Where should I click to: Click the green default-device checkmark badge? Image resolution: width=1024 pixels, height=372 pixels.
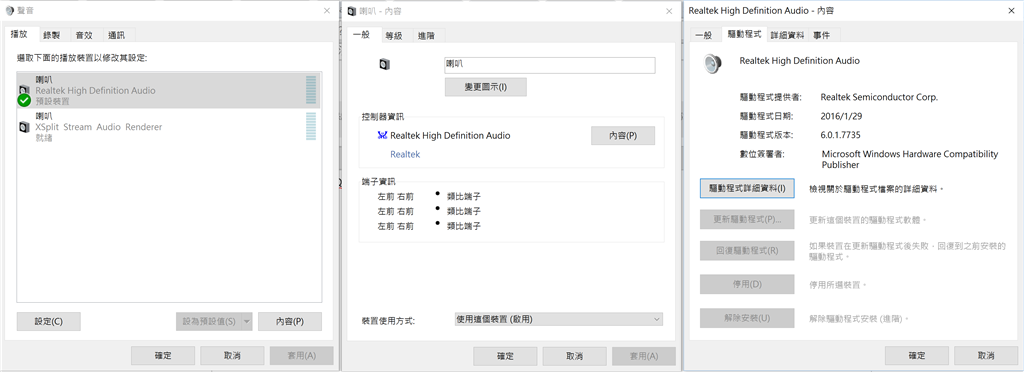point(24,101)
